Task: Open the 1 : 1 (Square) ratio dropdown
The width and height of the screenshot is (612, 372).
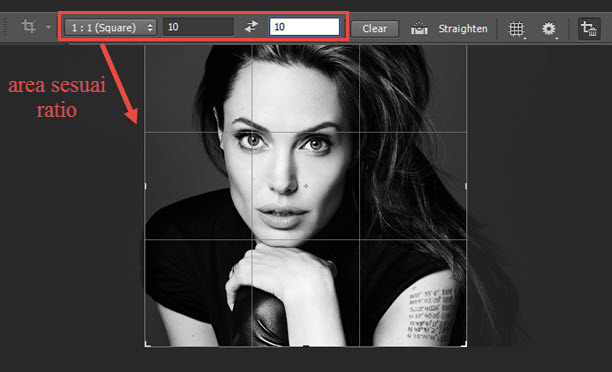Action: tap(110, 28)
